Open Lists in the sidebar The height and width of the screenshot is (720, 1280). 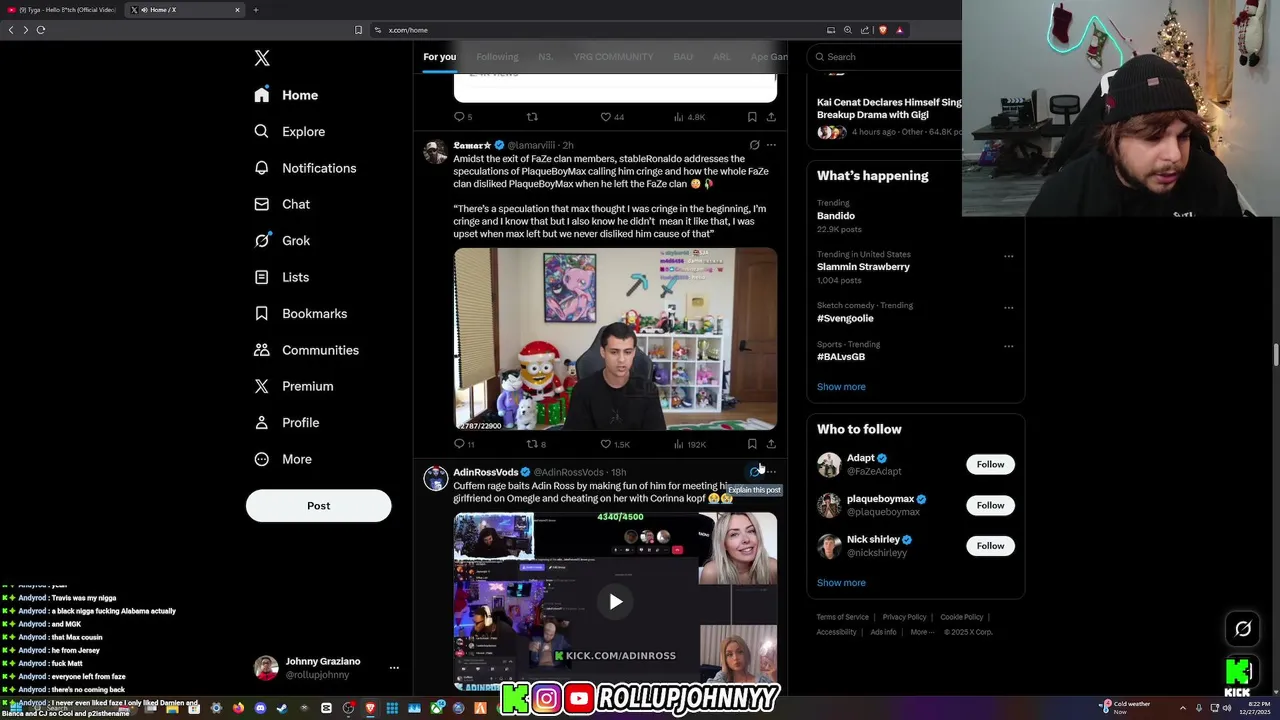(281, 277)
